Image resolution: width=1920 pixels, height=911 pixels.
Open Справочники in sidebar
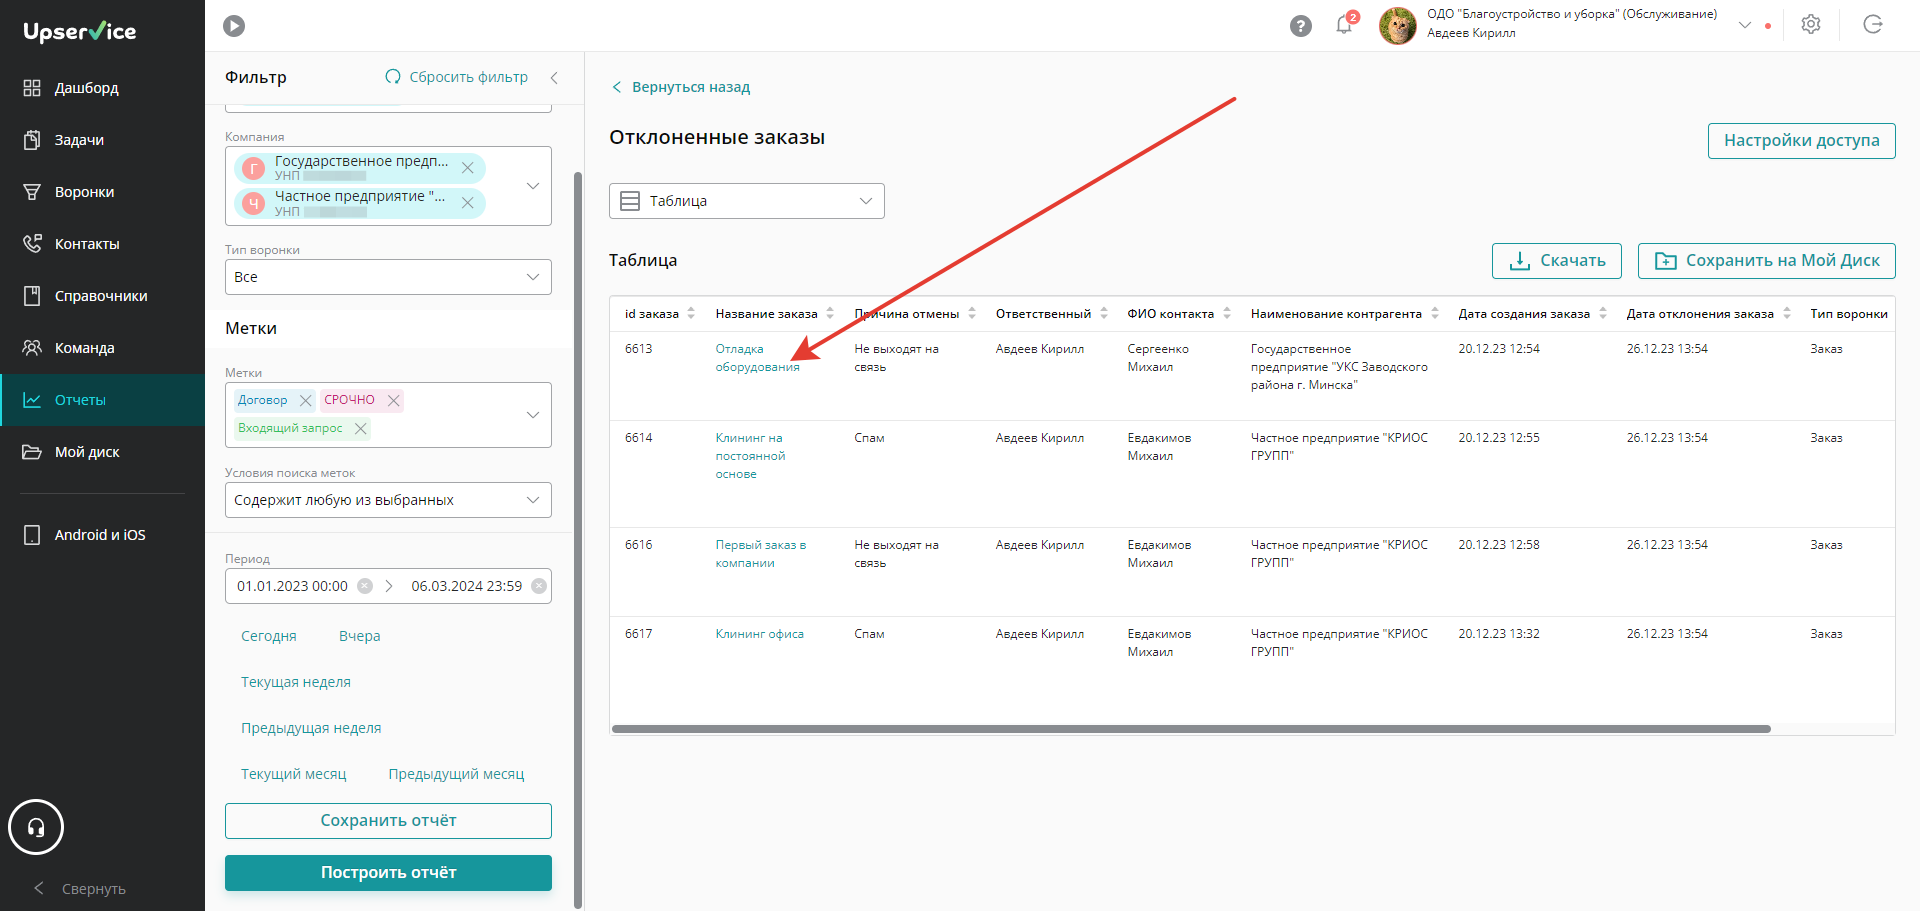coord(102,296)
